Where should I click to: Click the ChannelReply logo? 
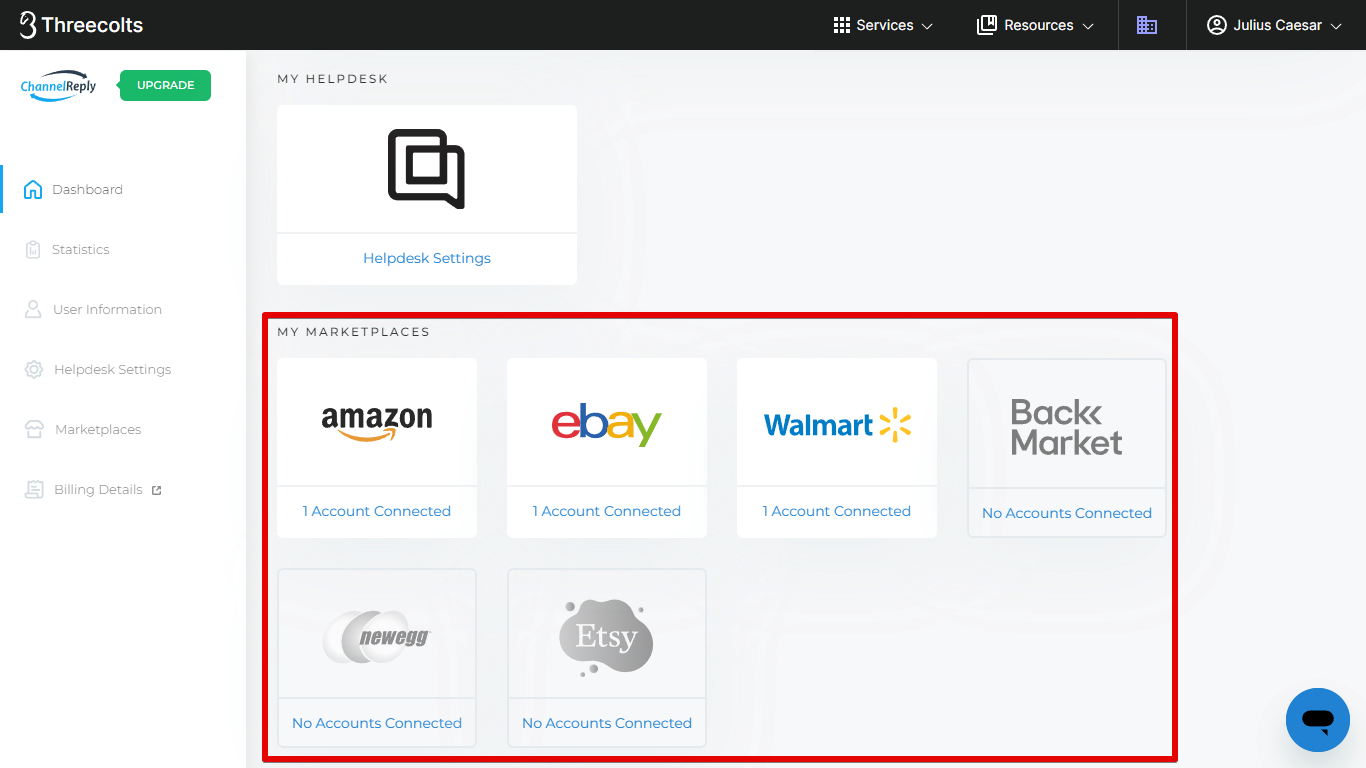(x=59, y=86)
